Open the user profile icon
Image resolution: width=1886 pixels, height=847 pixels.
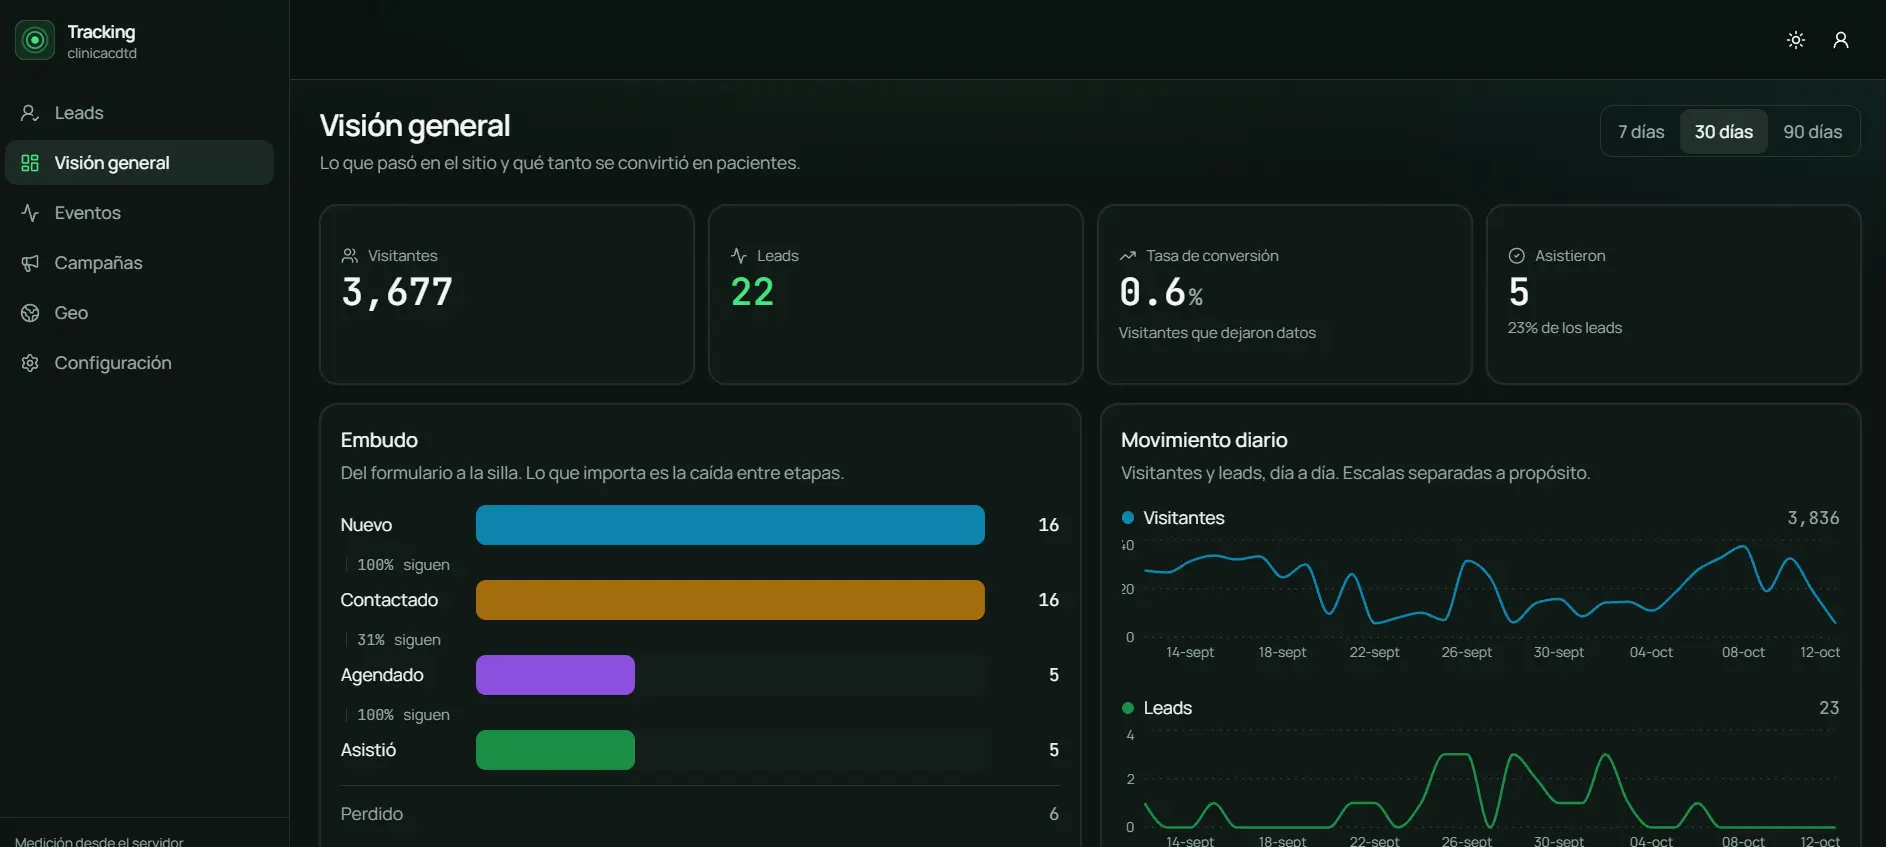click(1841, 40)
